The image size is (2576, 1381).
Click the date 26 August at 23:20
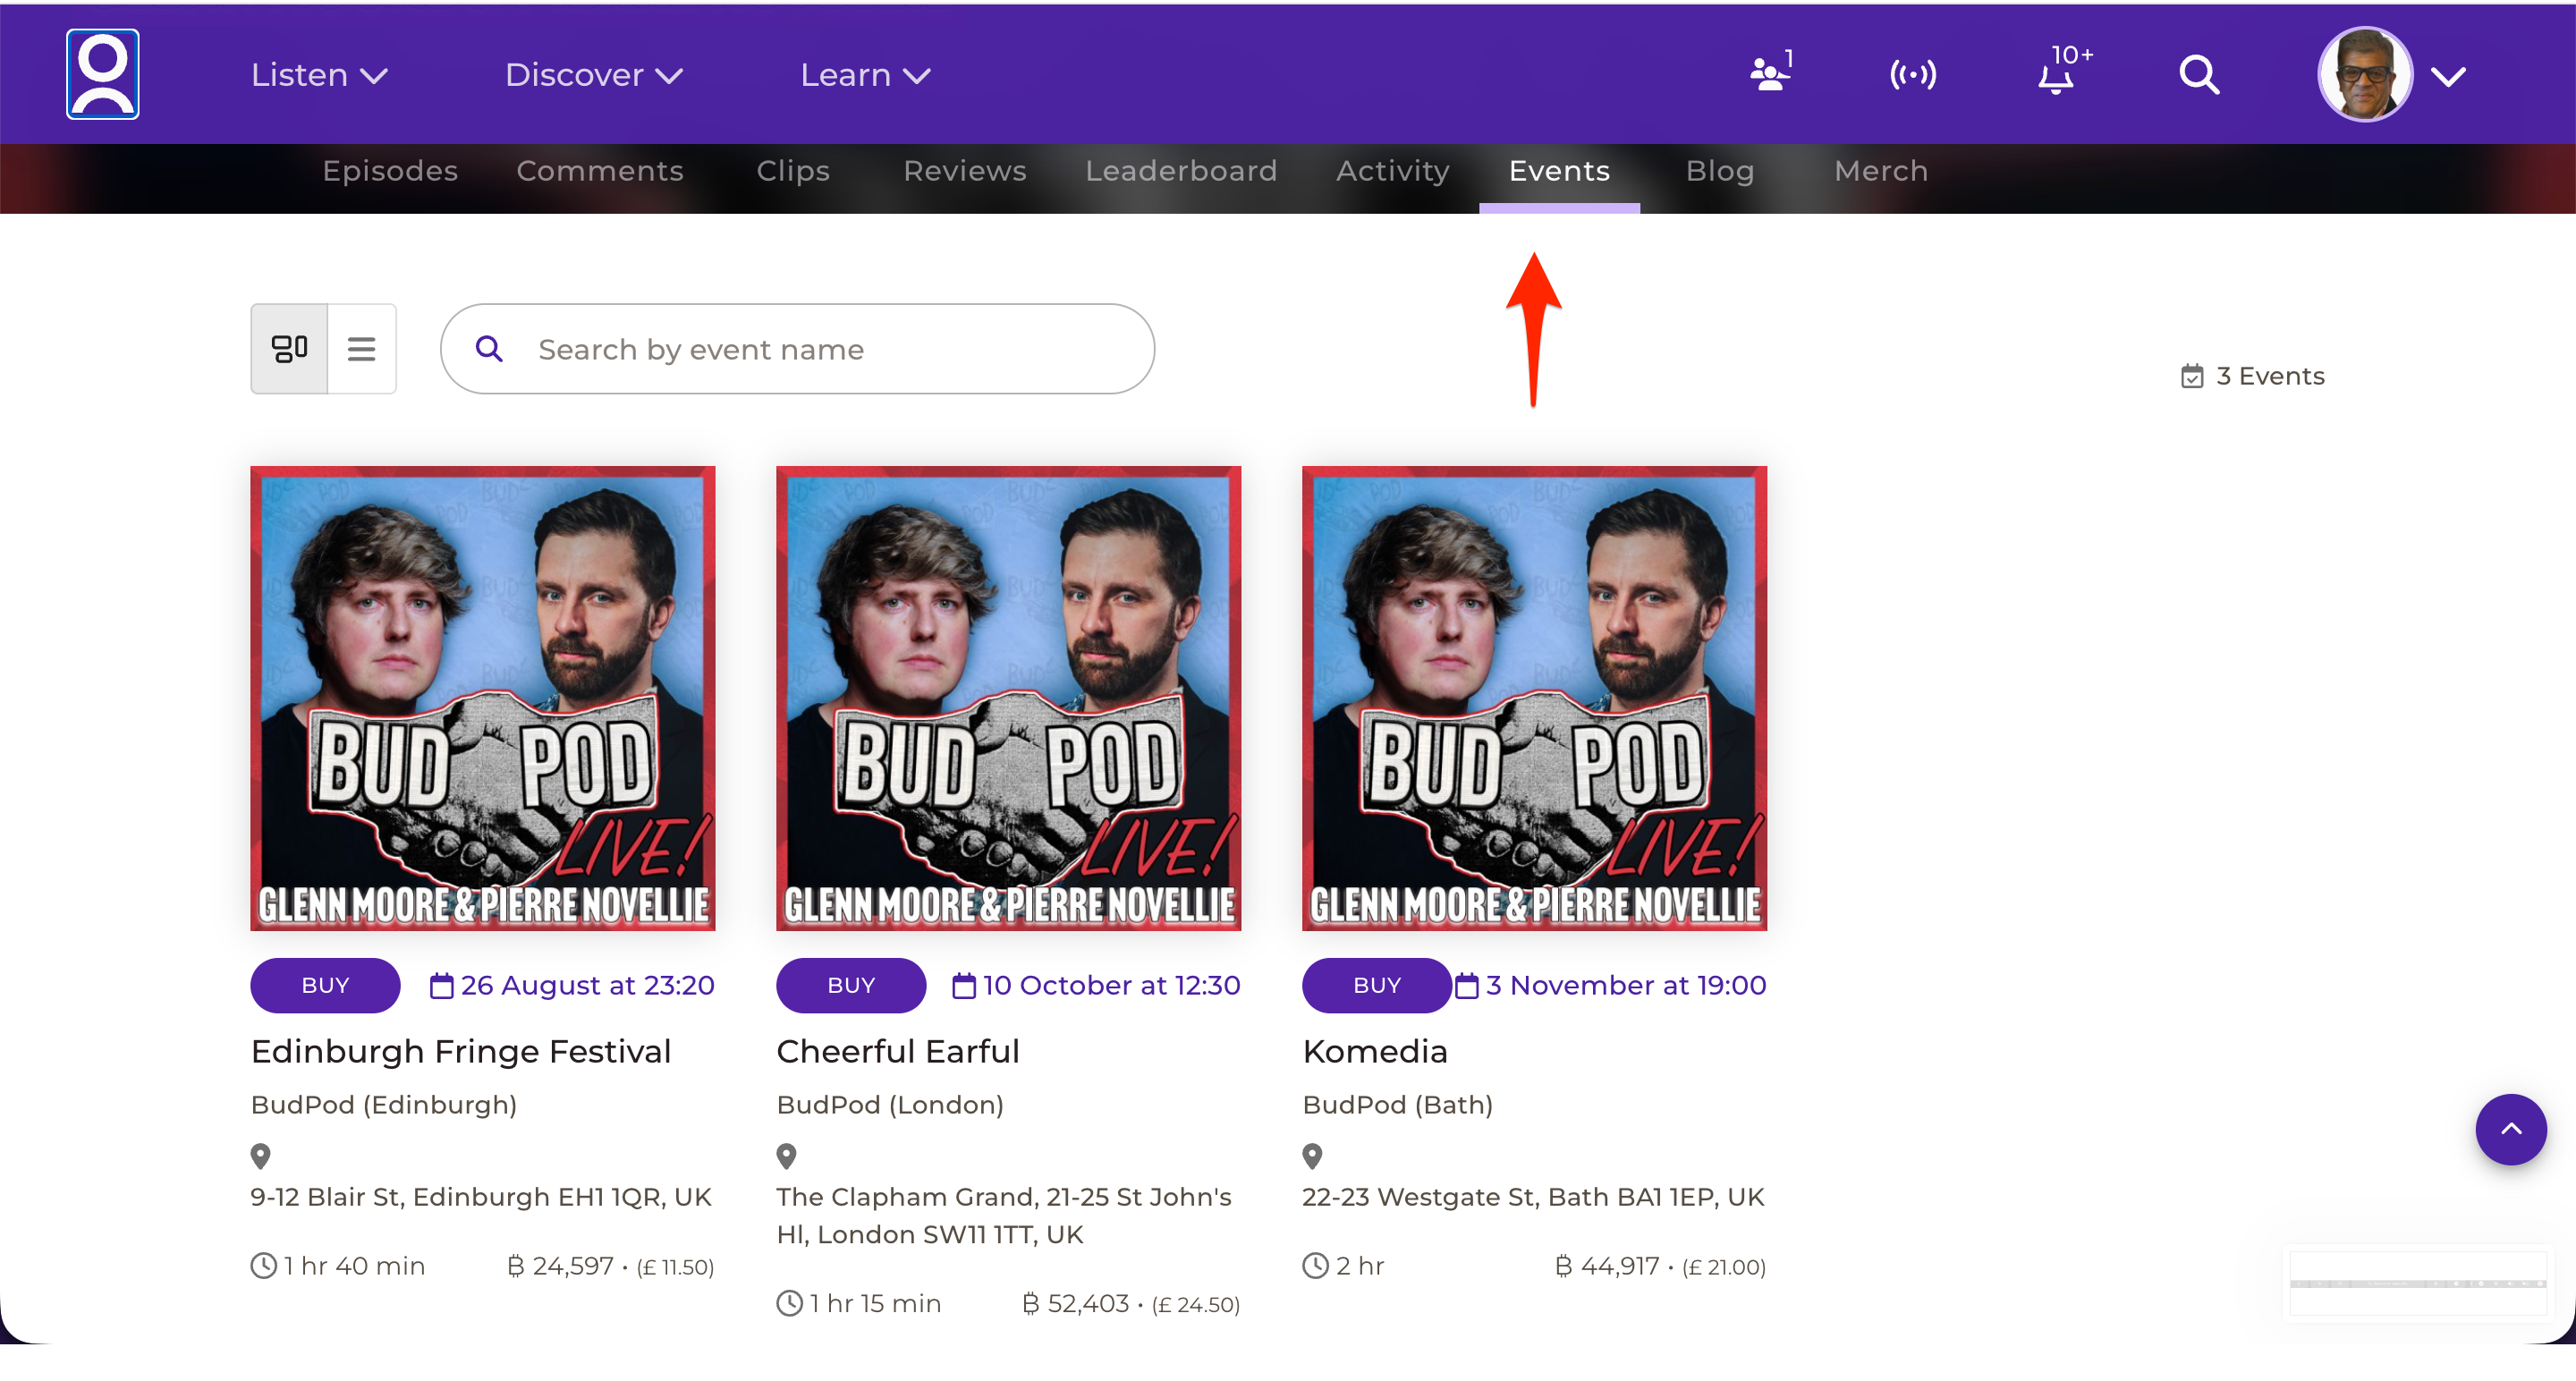pyautogui.click(x=588, y=986)
